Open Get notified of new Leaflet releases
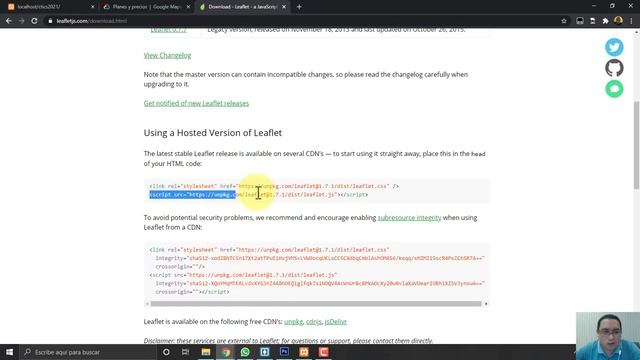The width and height of the screenshot is (640, 360). pyautogui.click(x=196, y=103)
